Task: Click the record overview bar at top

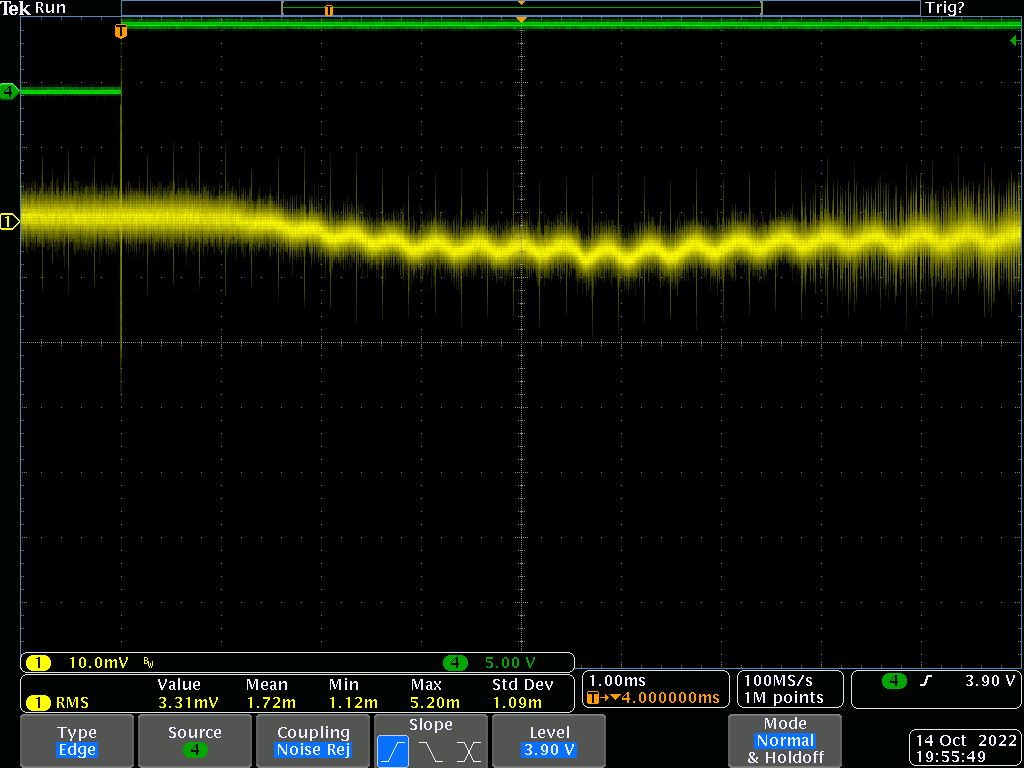Action: click(x=520, y=8)
